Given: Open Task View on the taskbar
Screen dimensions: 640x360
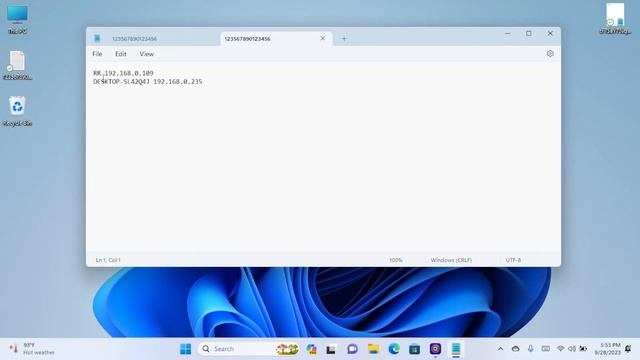Looking at the screenshot, I should click(331, 349).
